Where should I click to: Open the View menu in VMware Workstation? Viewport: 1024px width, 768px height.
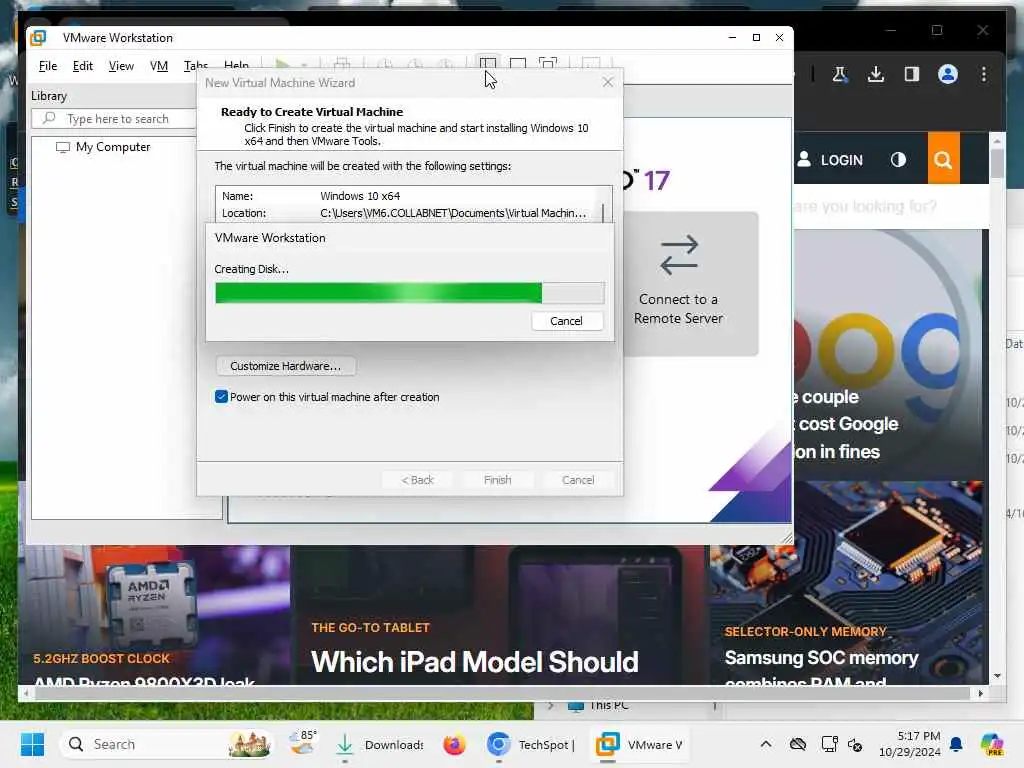click(121, 66)
